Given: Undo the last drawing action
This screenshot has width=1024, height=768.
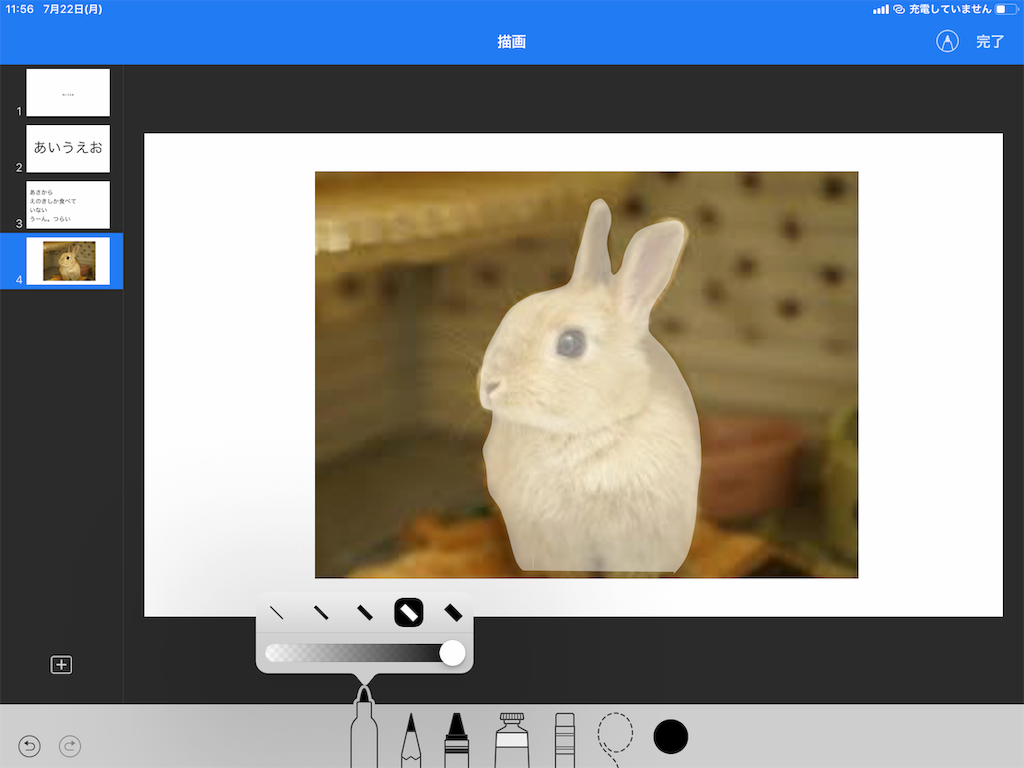Looking at the screenshot, I should point(29,746).
